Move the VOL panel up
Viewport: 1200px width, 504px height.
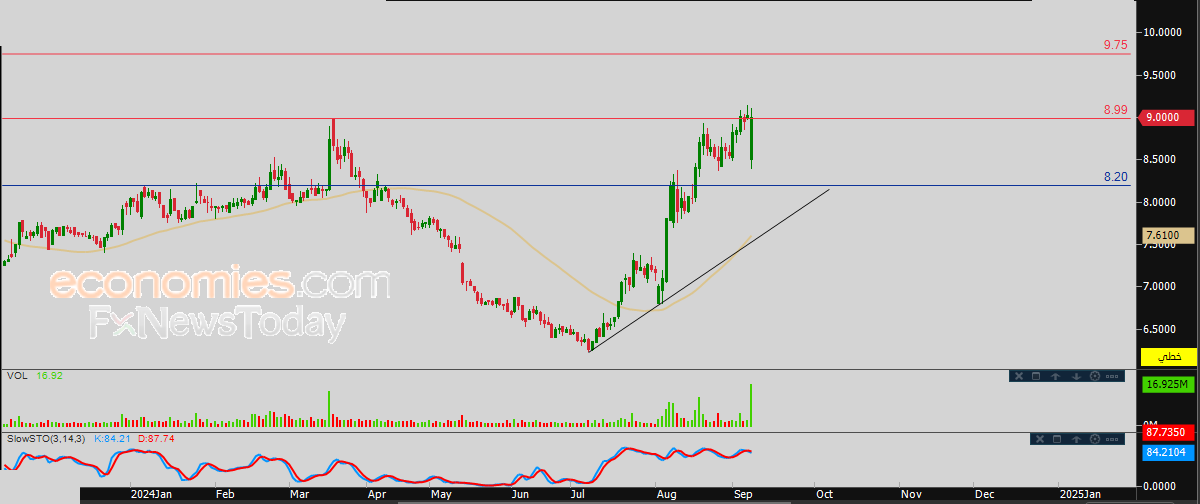coord(1055,376)
